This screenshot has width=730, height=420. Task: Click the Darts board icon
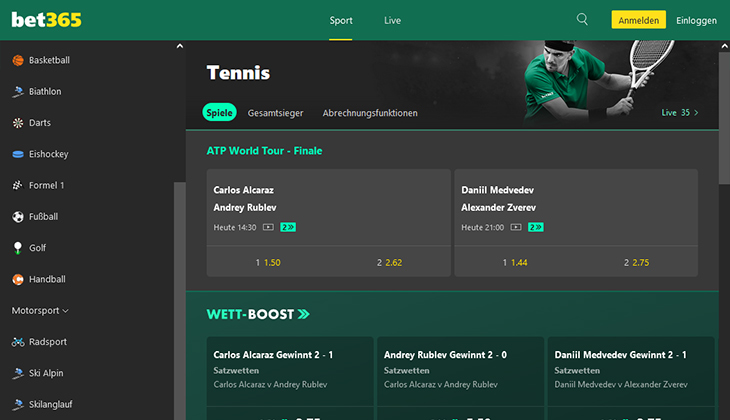18,123
